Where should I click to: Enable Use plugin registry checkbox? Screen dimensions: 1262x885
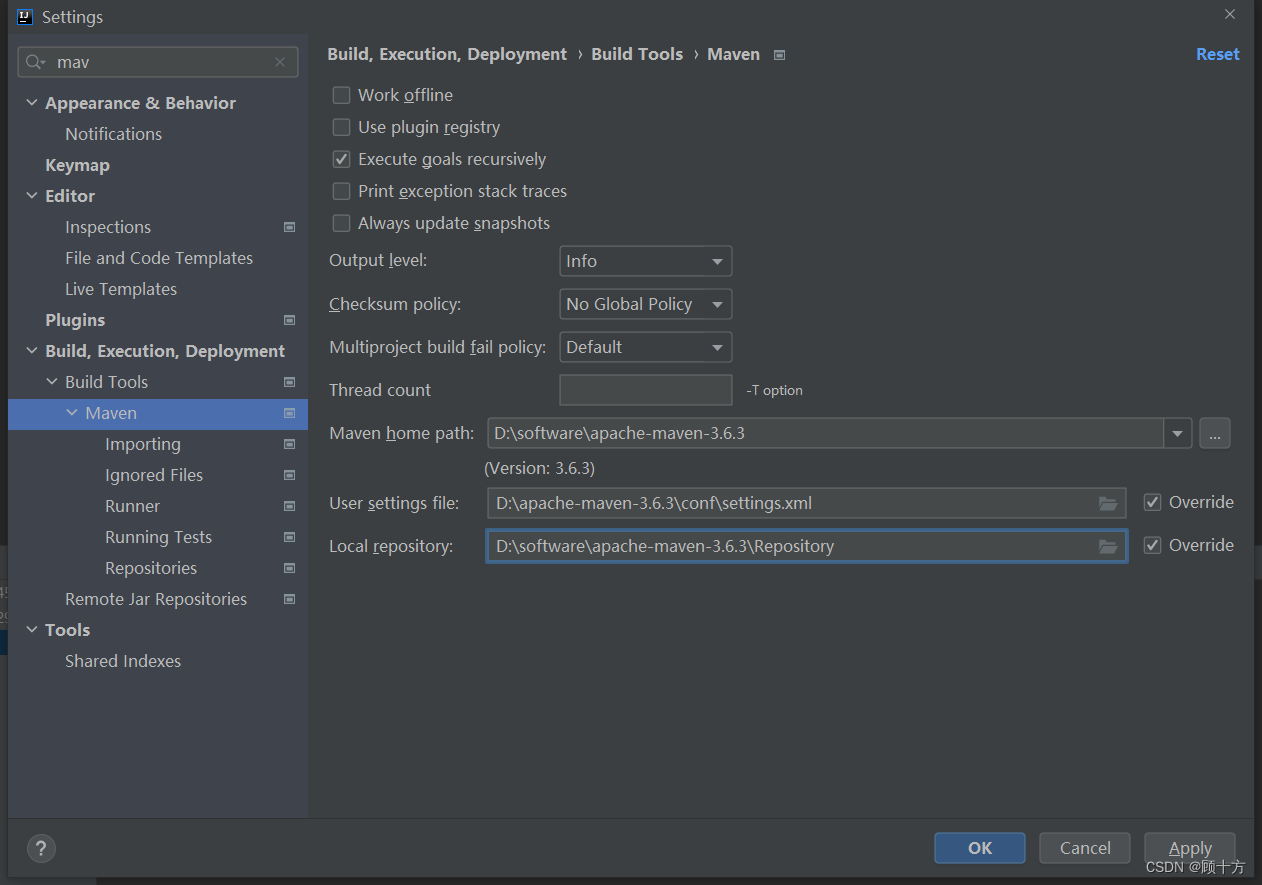coord(342,127)
